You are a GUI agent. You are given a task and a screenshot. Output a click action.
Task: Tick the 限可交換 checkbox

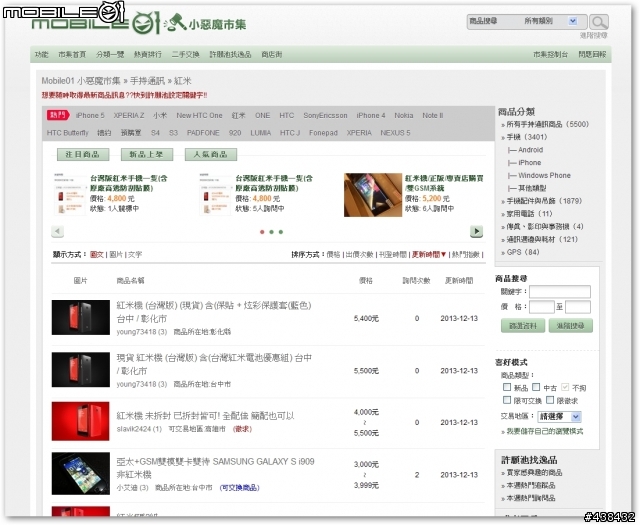pos(507,400)
